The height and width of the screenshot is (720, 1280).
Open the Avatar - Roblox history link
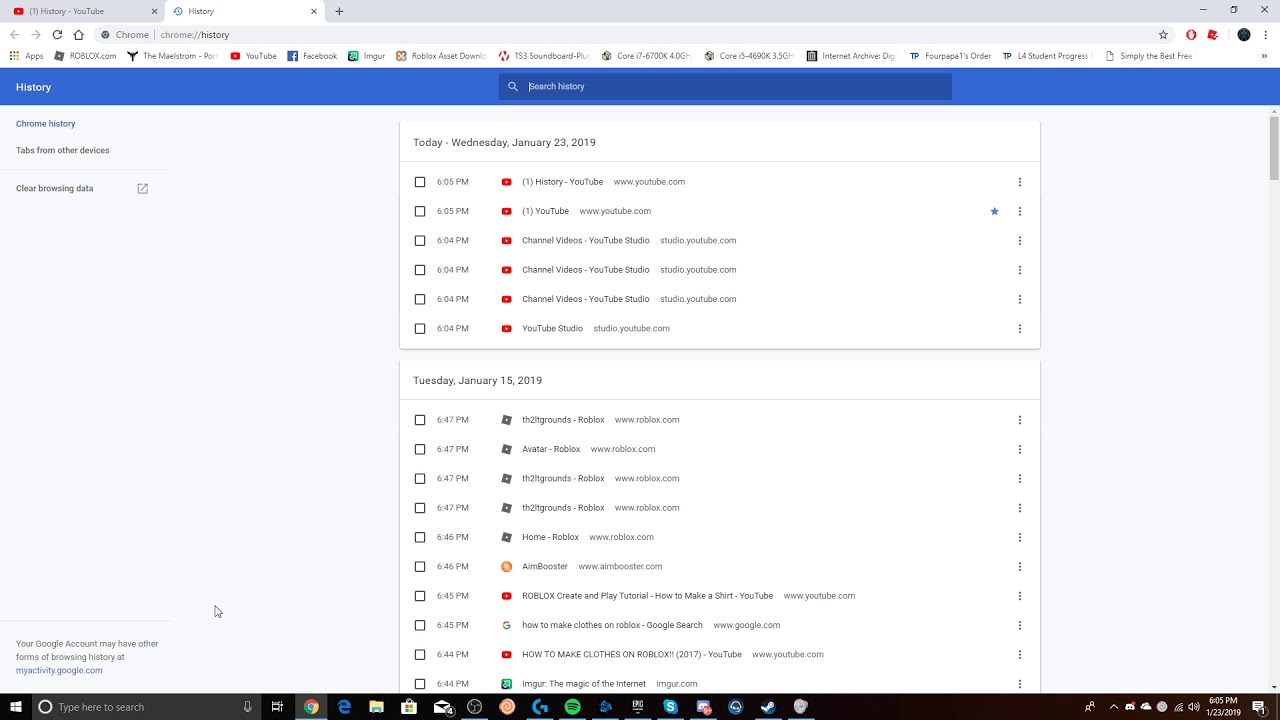(551, 449)
